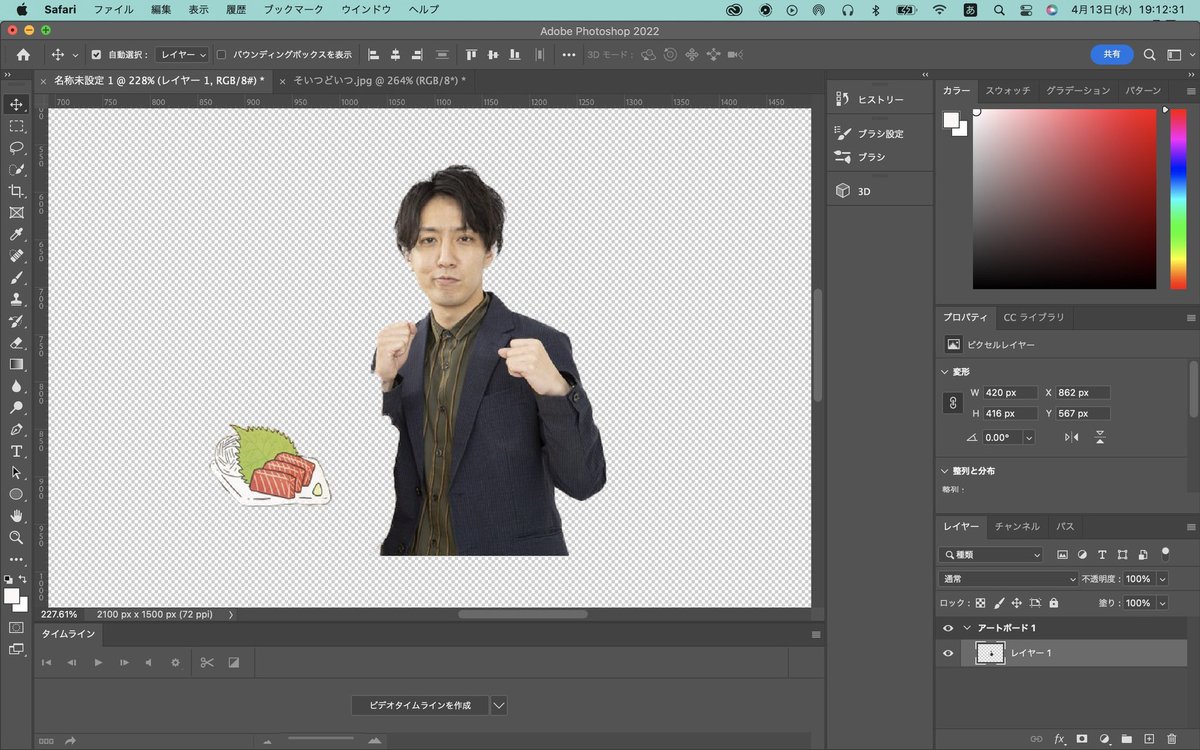Screen dimensions: 1200x750
Task: Select the Horizontal Type tool
Action: [x=16, y=451]
